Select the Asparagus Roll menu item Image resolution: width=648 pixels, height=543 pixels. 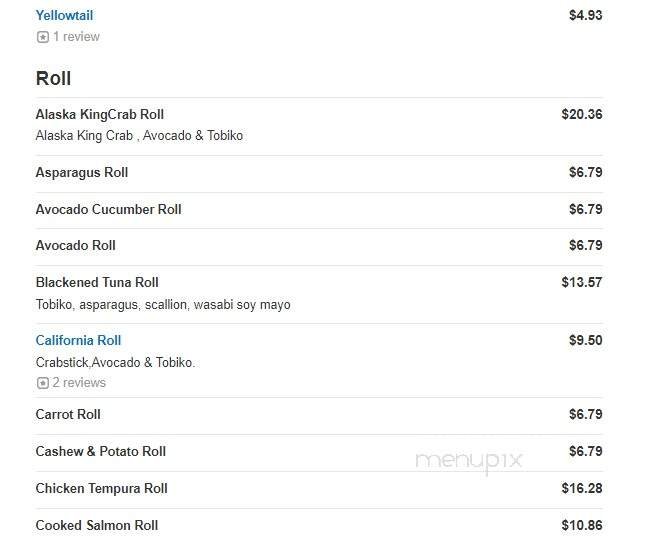click(x=81, y=172)
